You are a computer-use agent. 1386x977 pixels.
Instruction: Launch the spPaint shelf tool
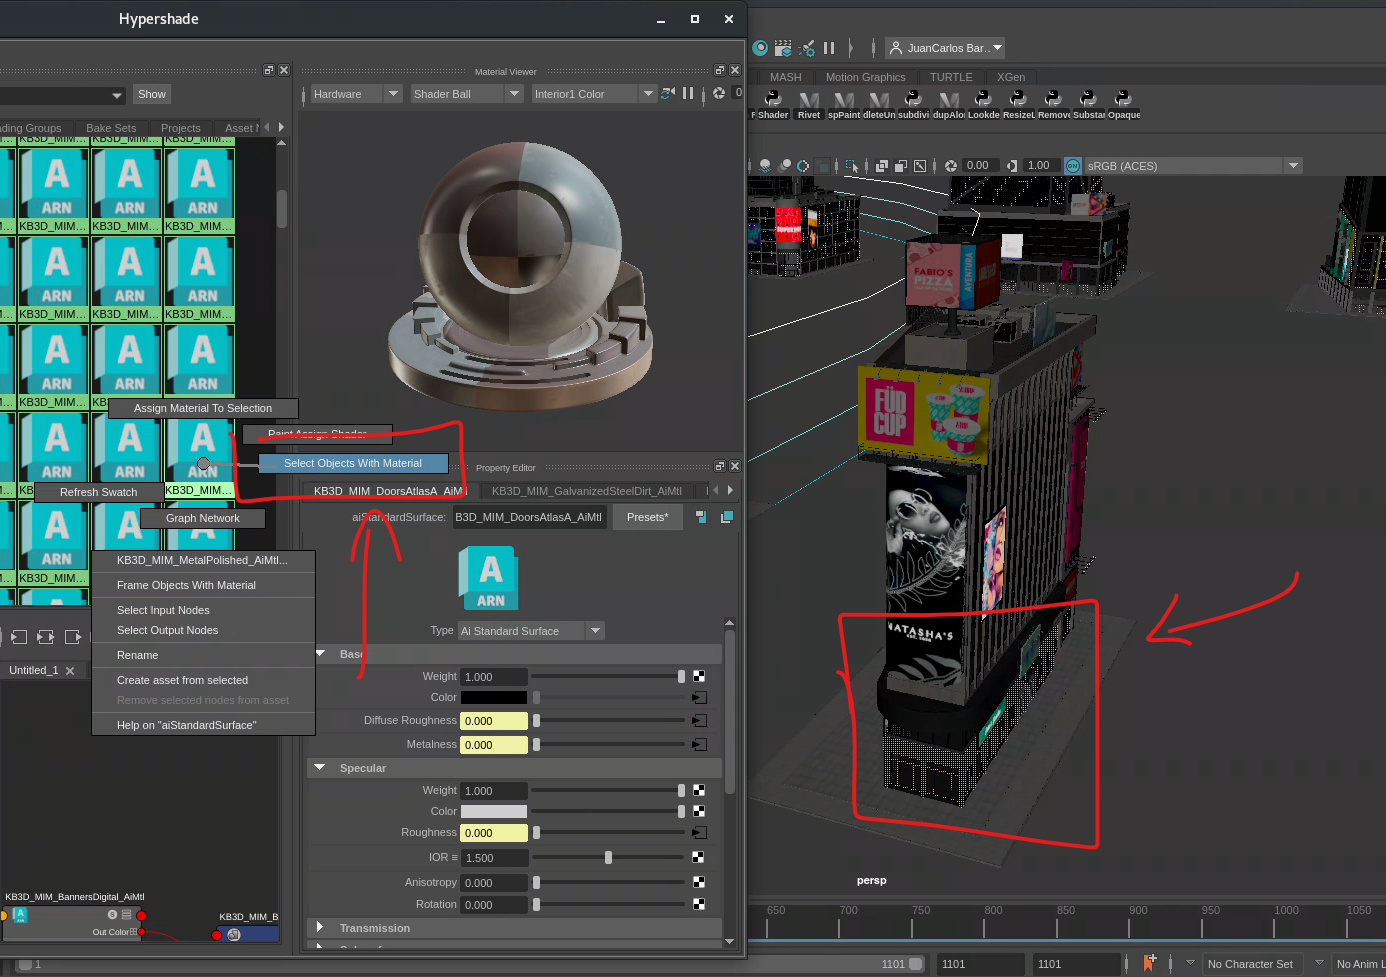844,104
